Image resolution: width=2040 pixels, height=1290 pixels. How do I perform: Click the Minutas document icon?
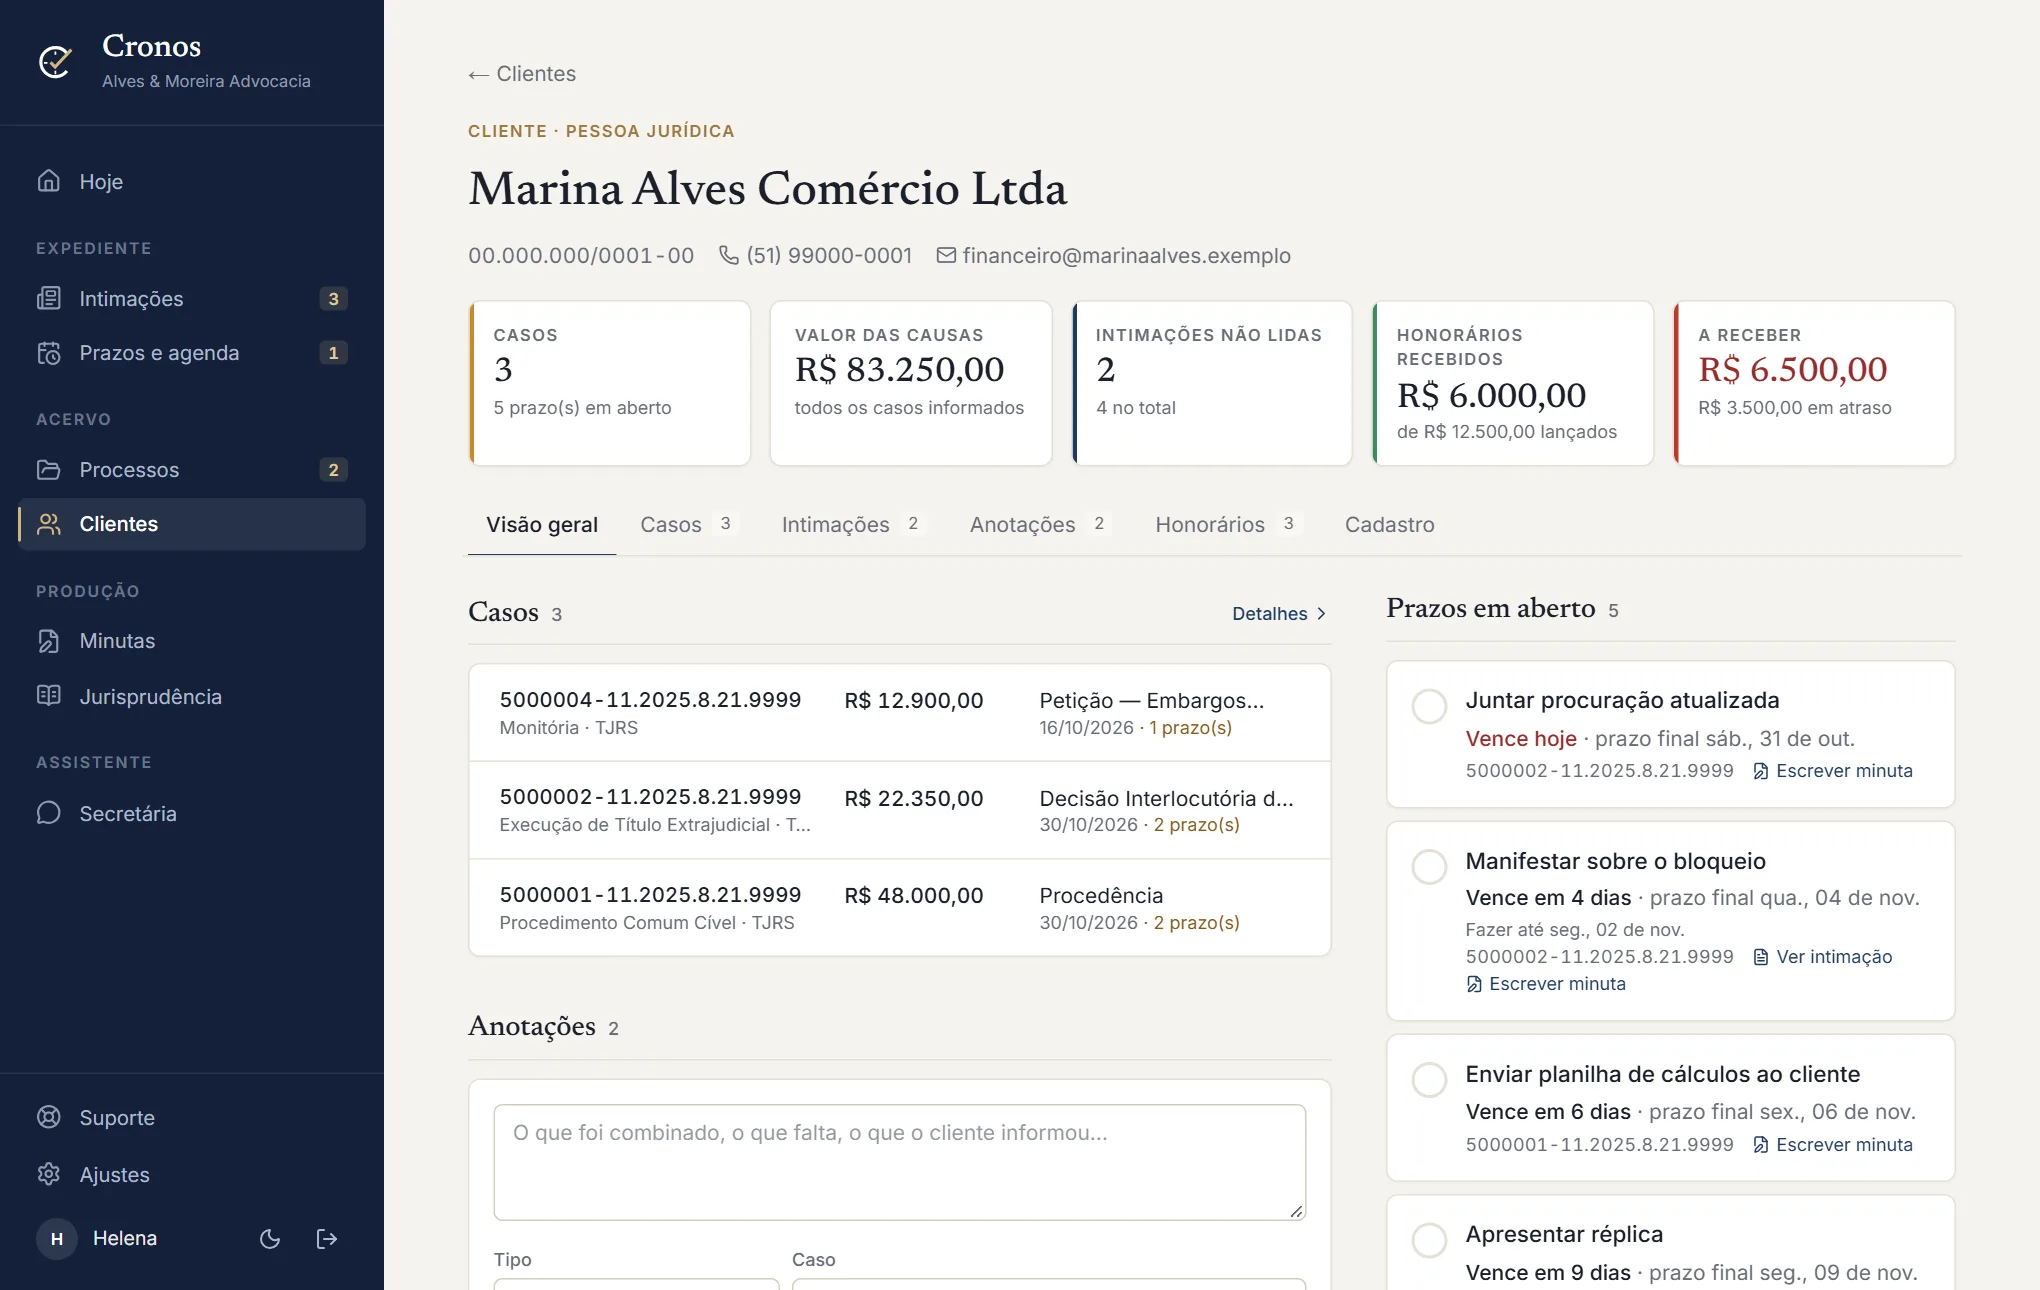click(49, 640)
